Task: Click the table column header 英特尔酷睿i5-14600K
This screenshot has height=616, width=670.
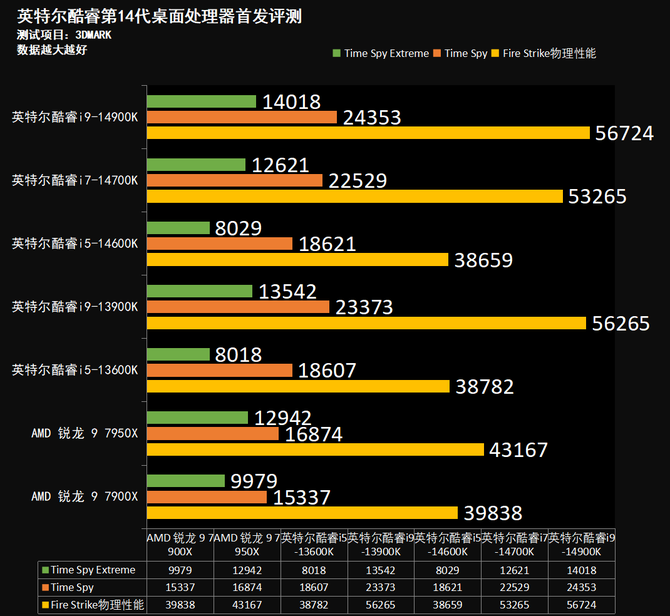Action: click(447, 545)
